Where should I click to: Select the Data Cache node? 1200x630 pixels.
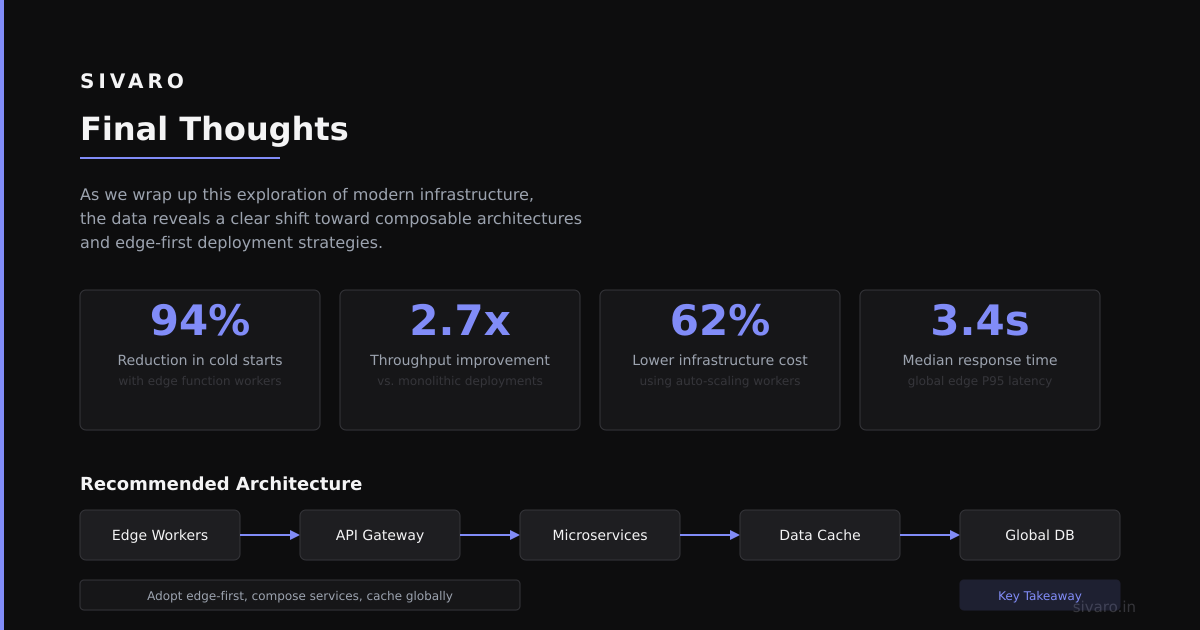click(x=820, y=535)
